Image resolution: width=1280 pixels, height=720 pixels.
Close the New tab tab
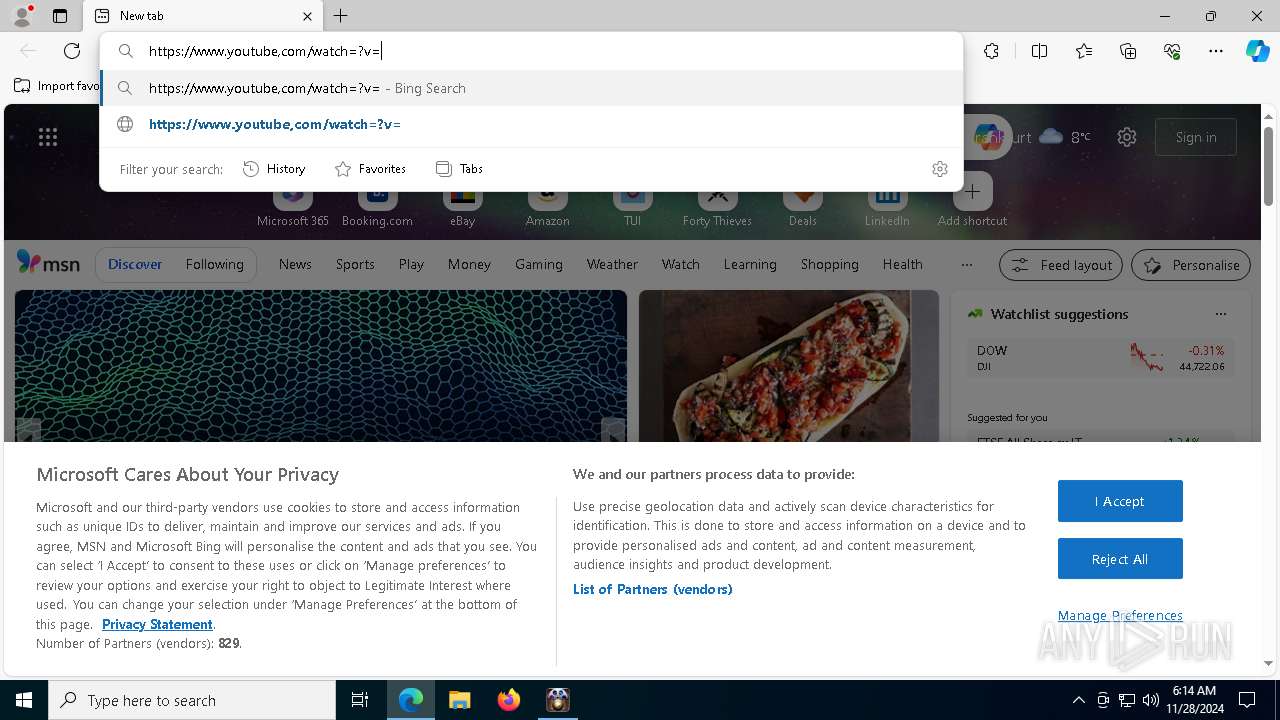click(x=307, y=16)
